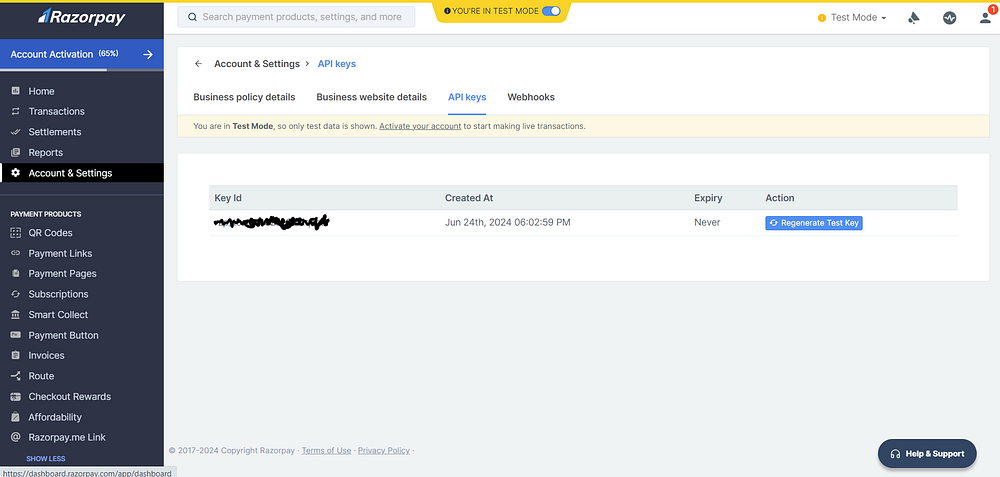Click the headset icon in Help & Support
Viewport: 1000px width, 477px height.
coord(895,454)
